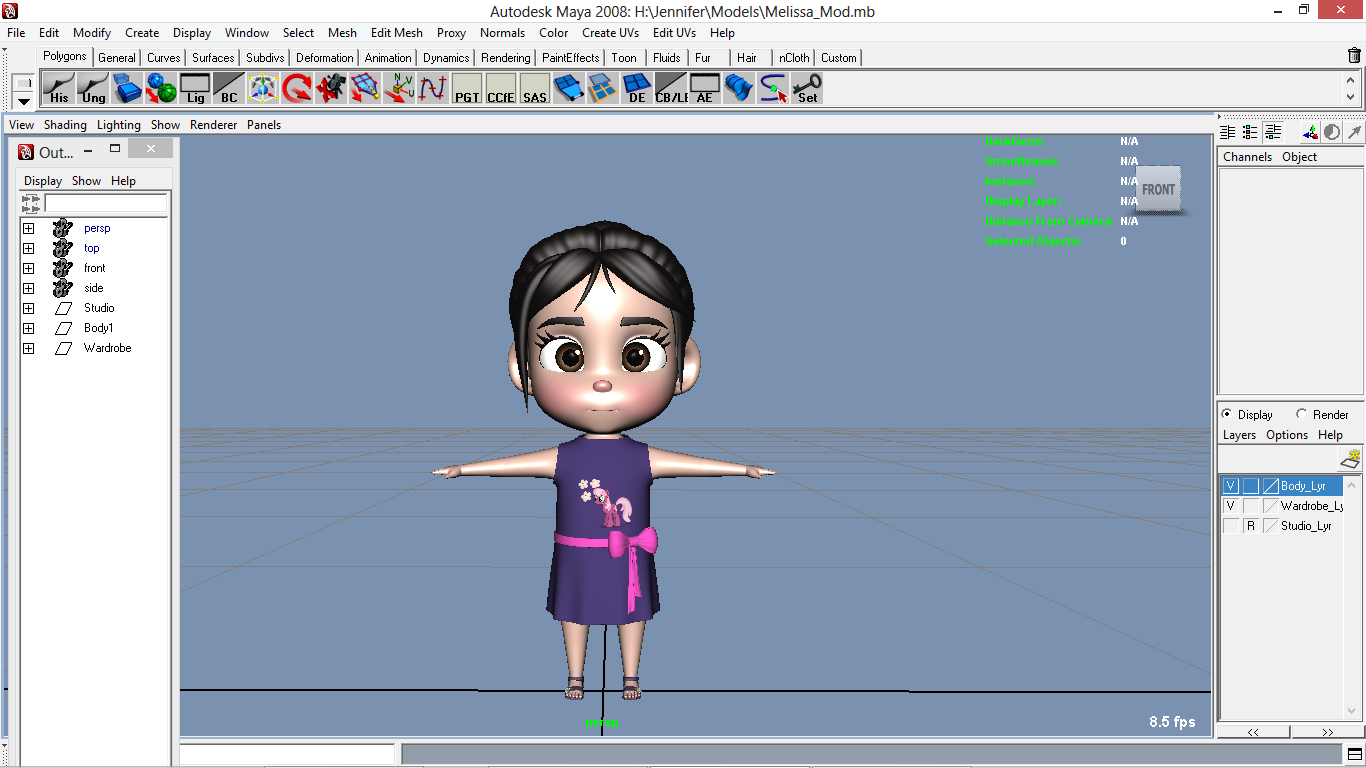This screenshot has width=1366, height=768.
Task: Click the colored axes manipulator icon in channel box
Action: click(1310, 132)
